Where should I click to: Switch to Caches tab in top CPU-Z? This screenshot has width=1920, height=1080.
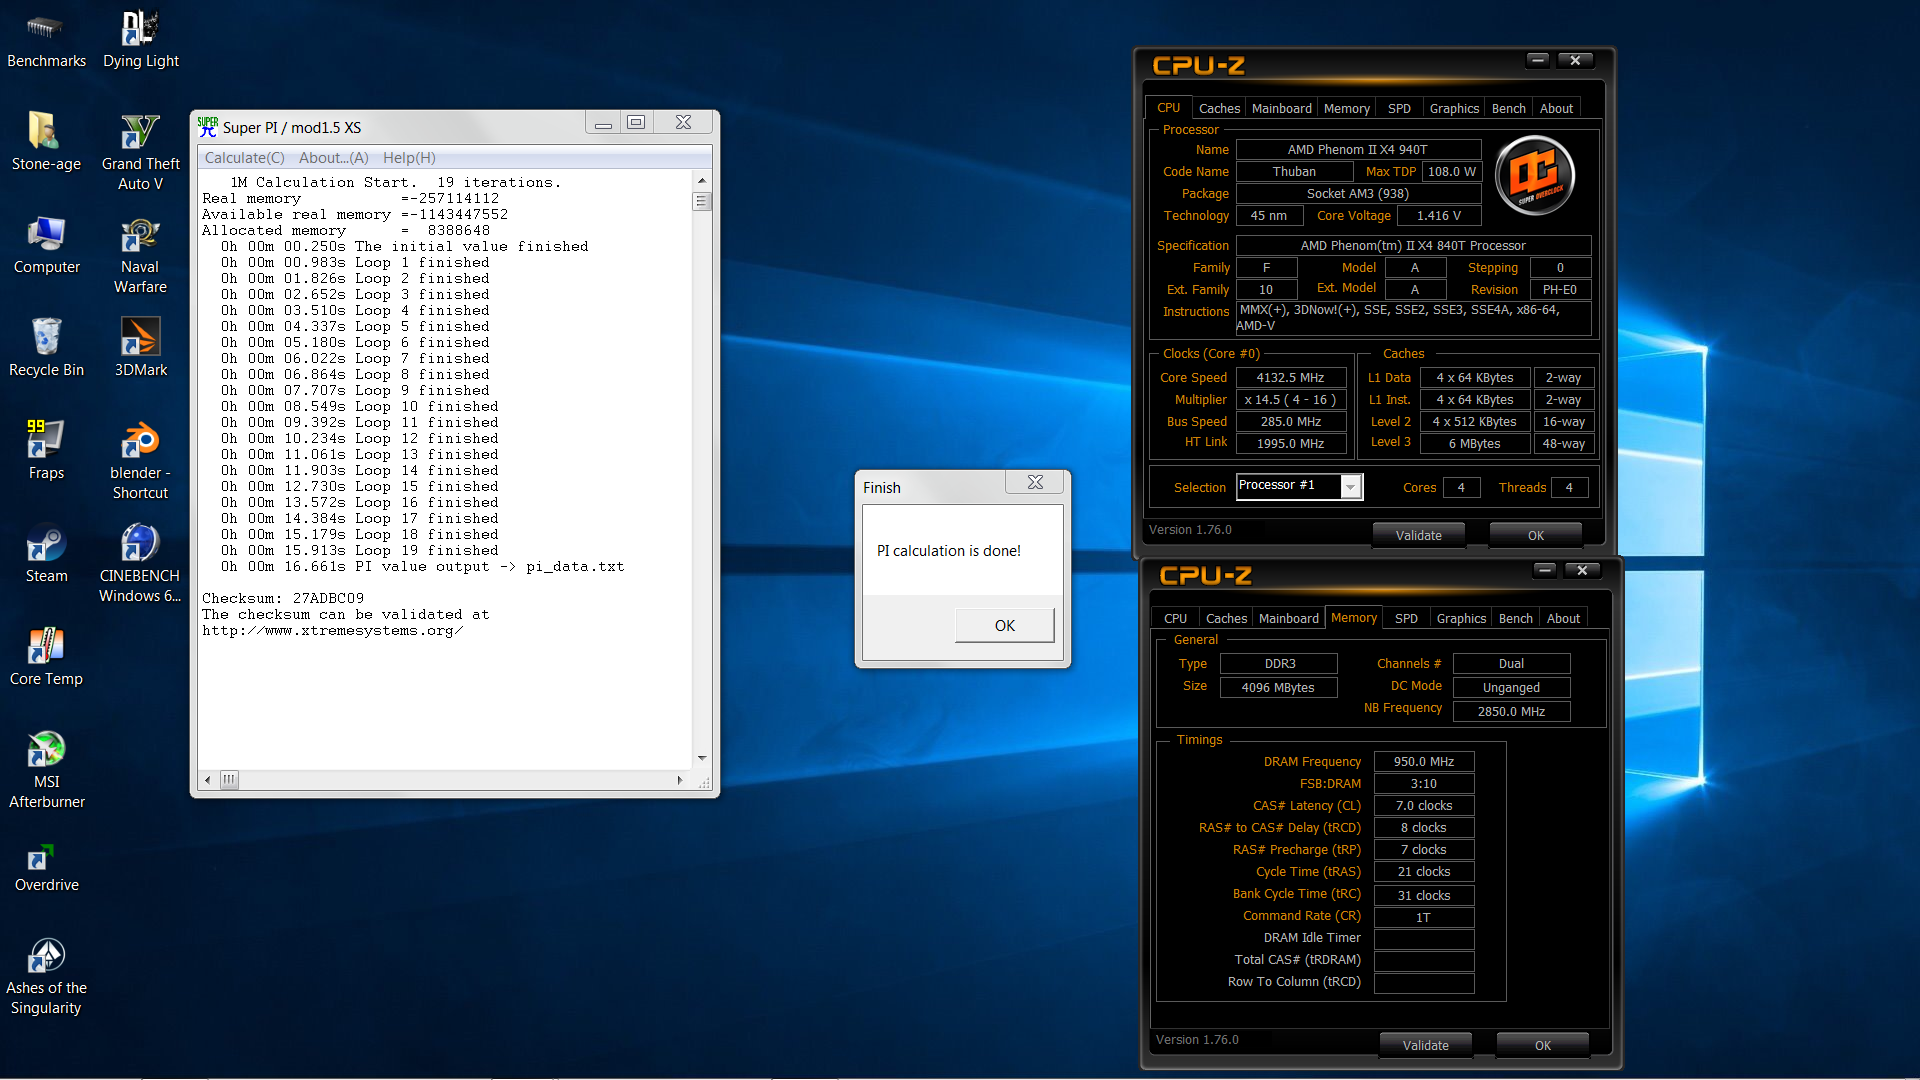click(x=1219, y=108)
